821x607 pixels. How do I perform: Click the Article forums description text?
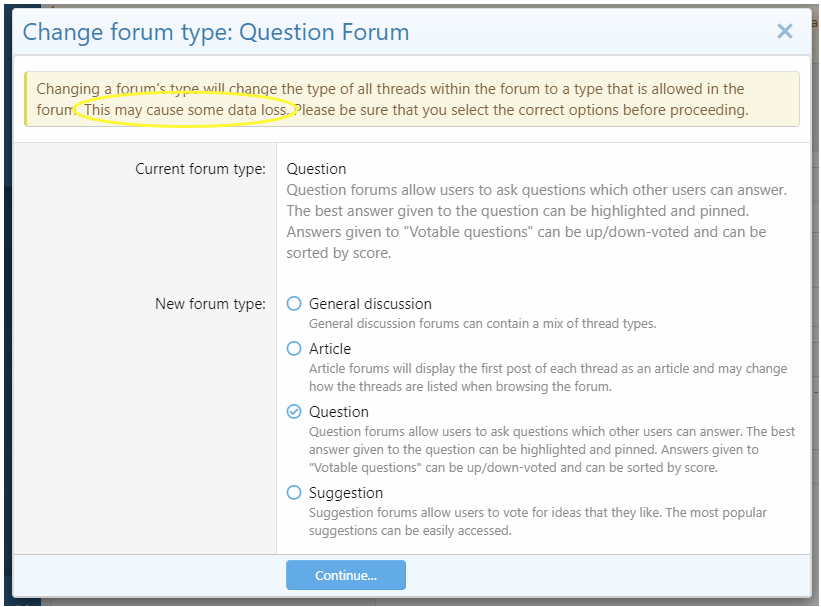547,378
